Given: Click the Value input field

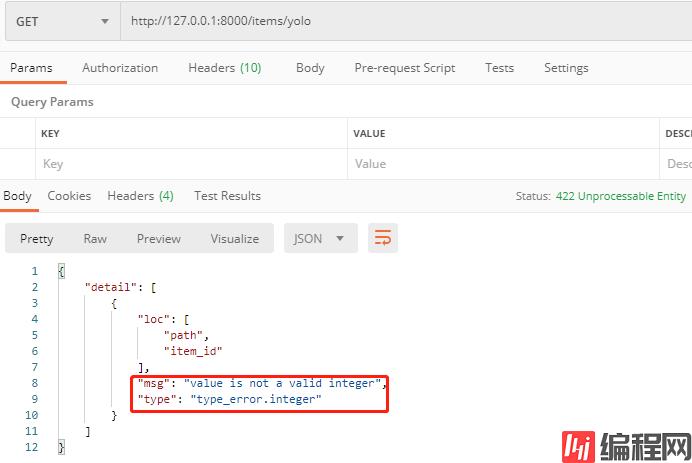Looking at the screenshot, I should 500,164.
